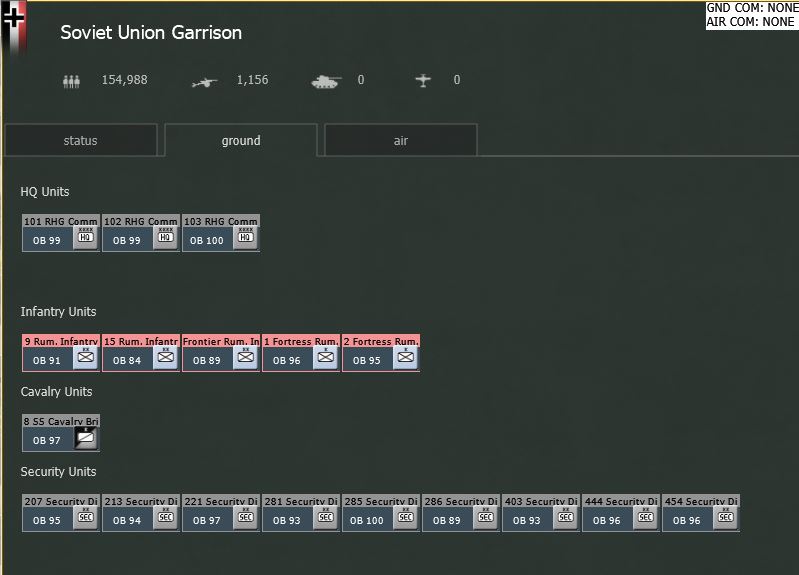This screenshot has width=799, height=575.
Task: Select the 285 Security Division name
Action: (x=381, y=501)
